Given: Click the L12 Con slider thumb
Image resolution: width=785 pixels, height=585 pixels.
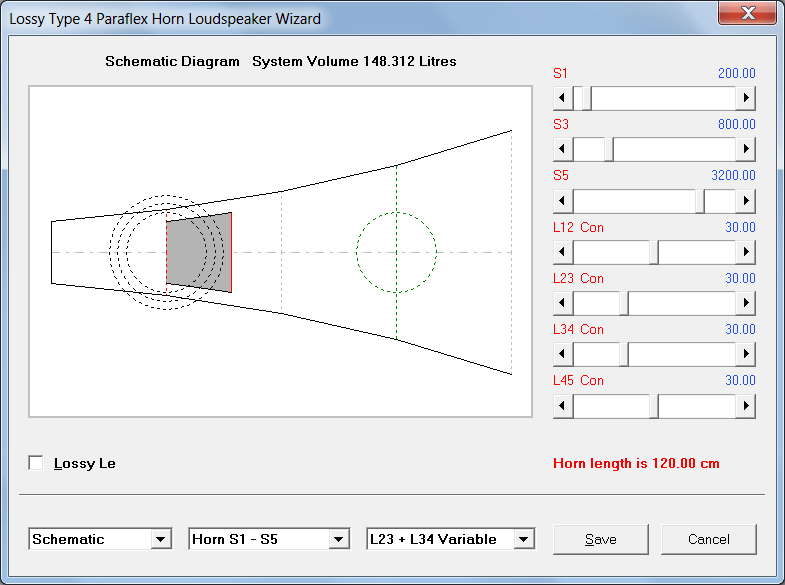Looking at the screenshot, I should (x=654, y=252).
